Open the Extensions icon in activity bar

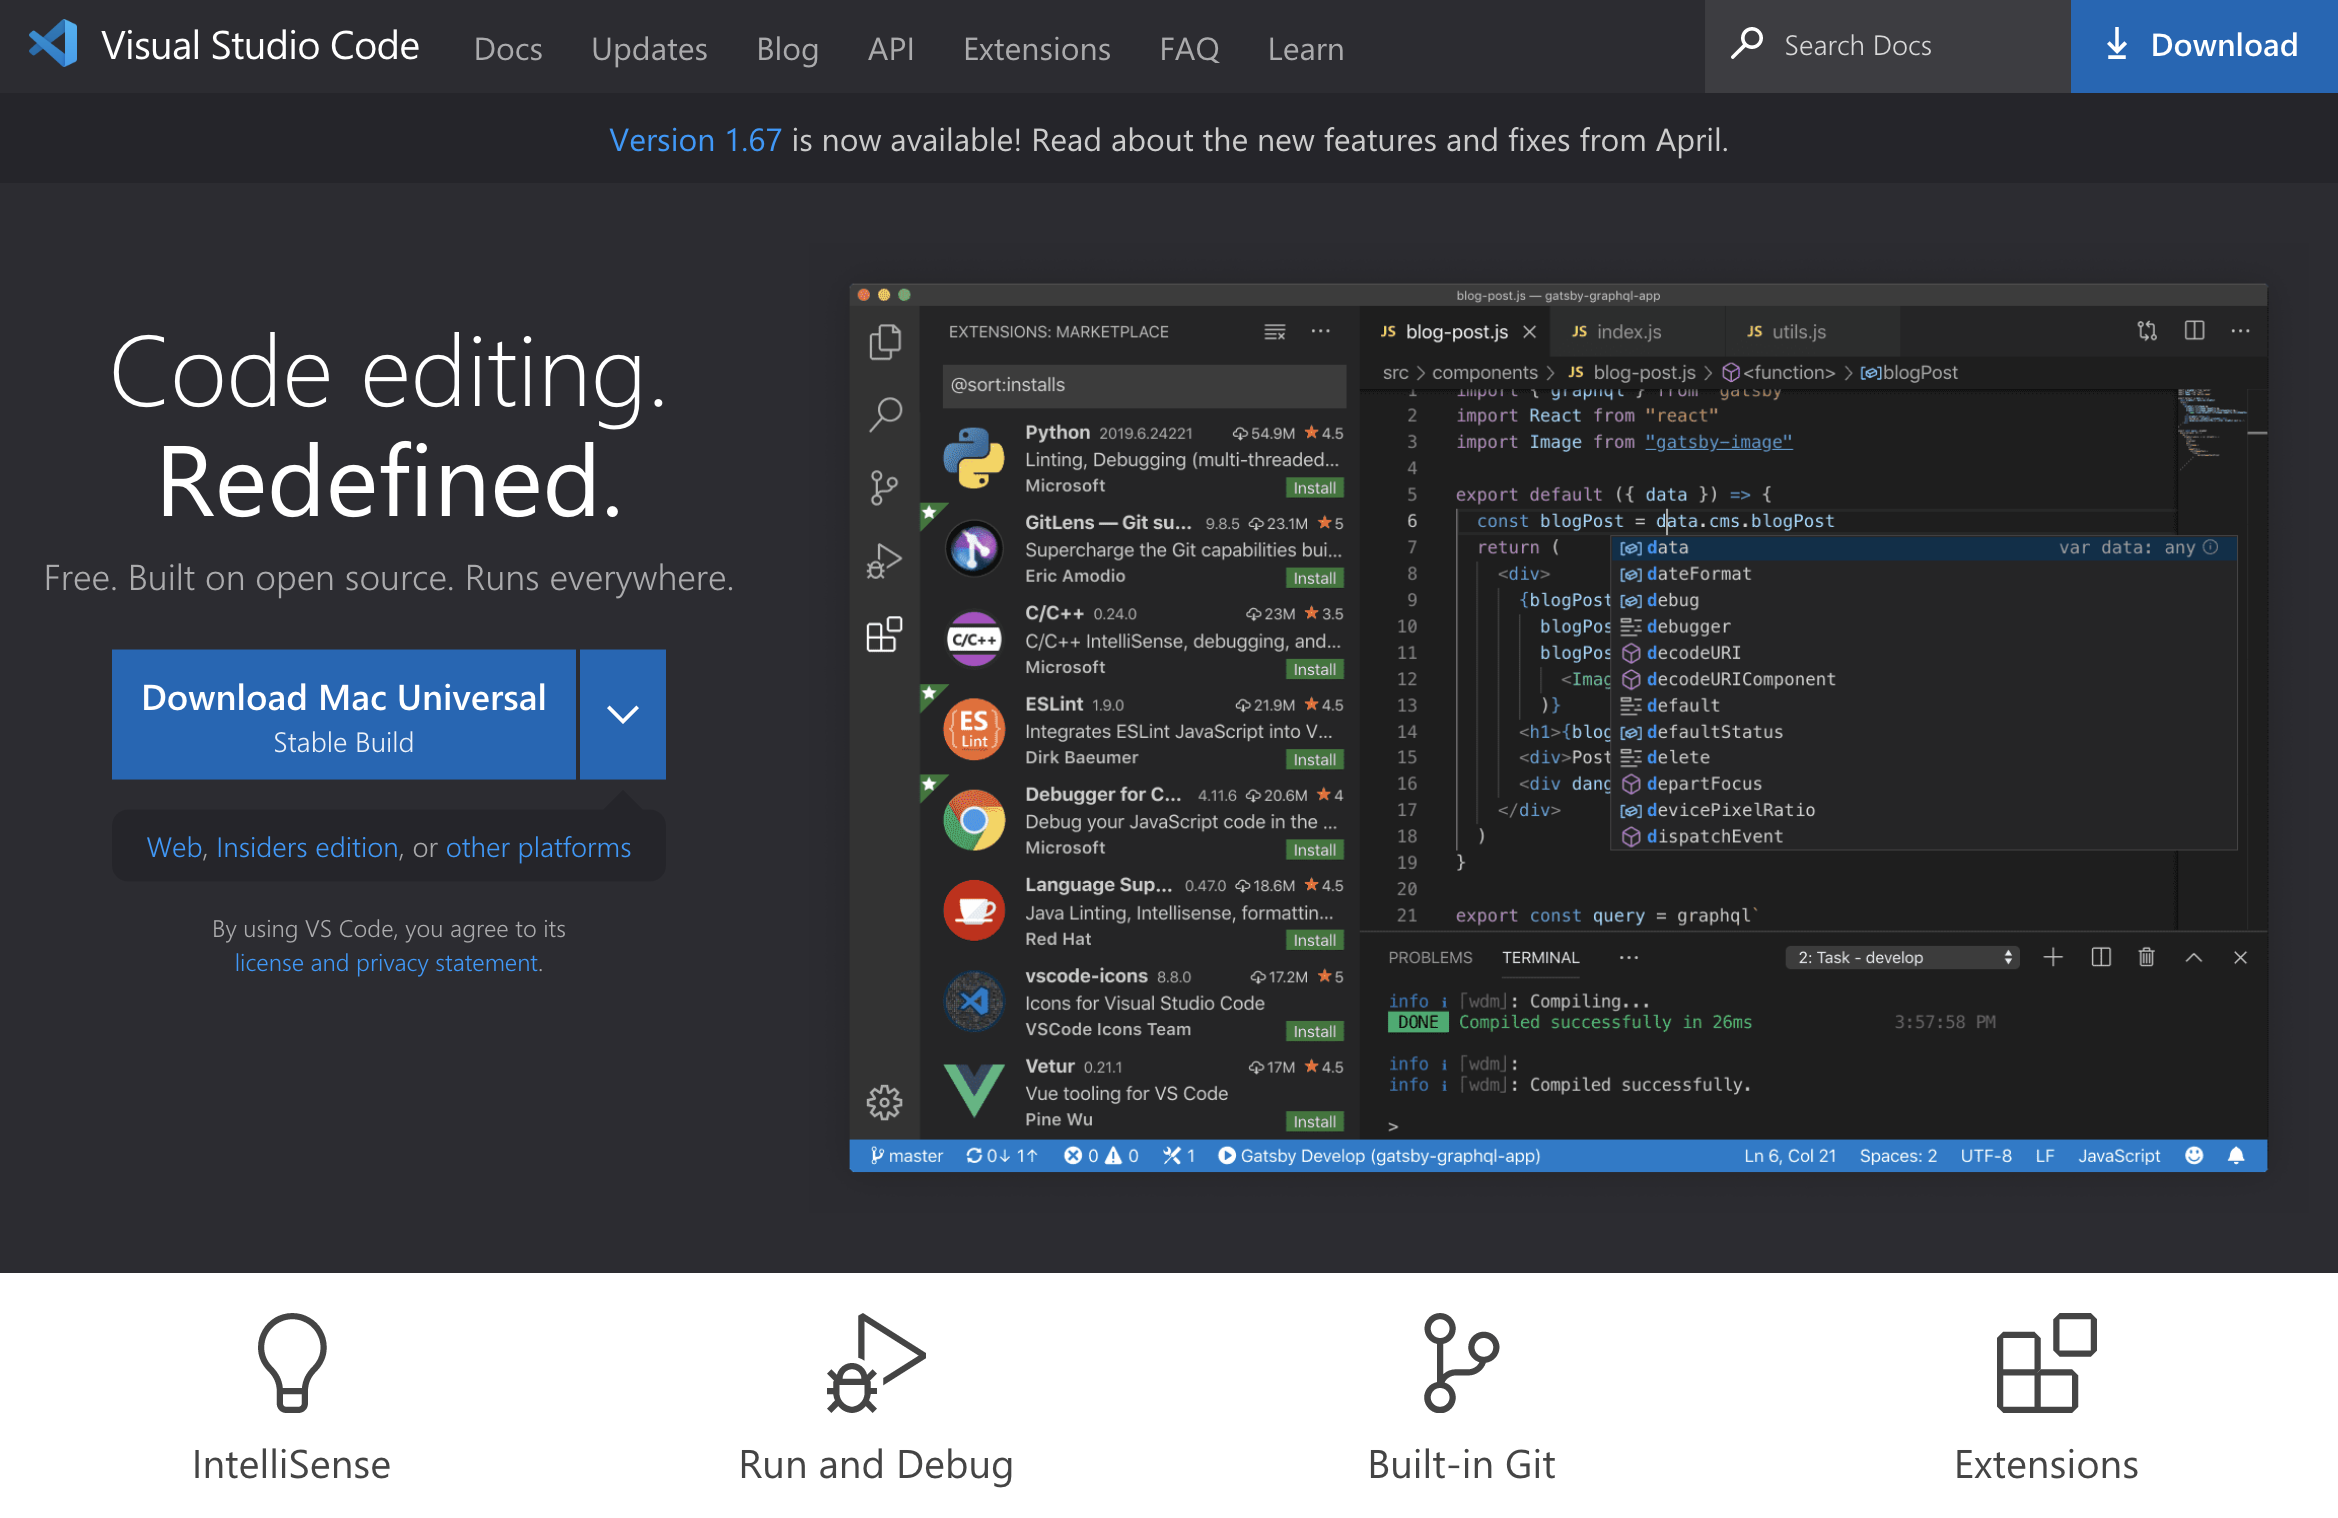884,634
